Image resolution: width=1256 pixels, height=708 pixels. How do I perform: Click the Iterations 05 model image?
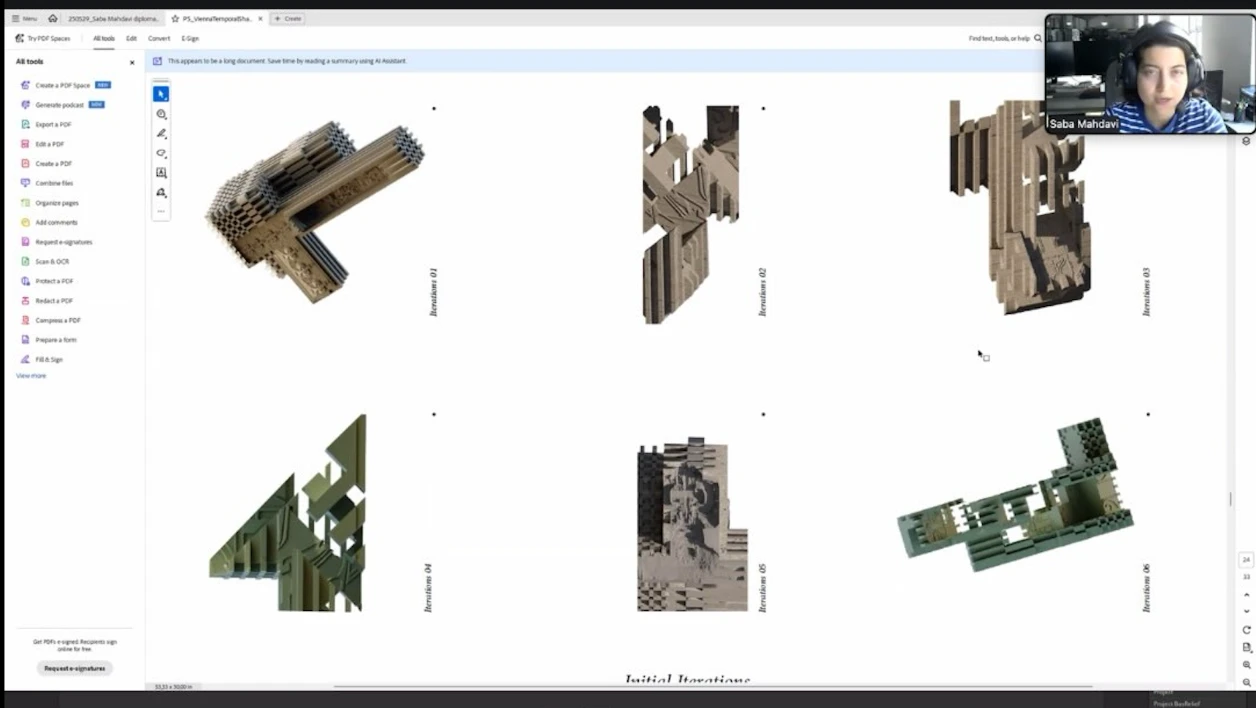[x=692, y=523]
